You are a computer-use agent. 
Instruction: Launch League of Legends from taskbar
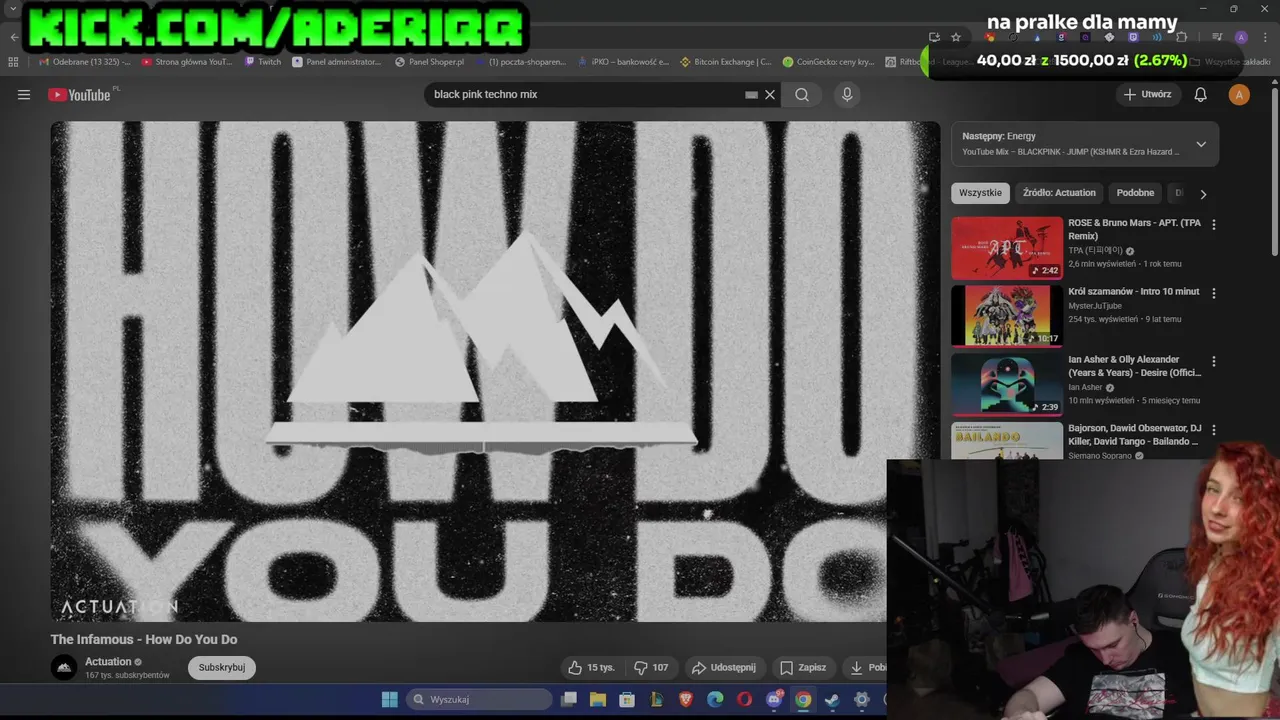pos(657,699)
